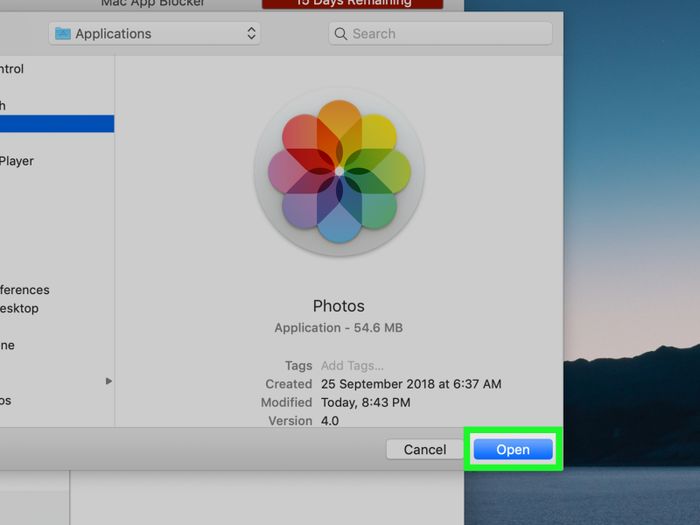Open the Applications location pop-up menu

pos(154,34)
